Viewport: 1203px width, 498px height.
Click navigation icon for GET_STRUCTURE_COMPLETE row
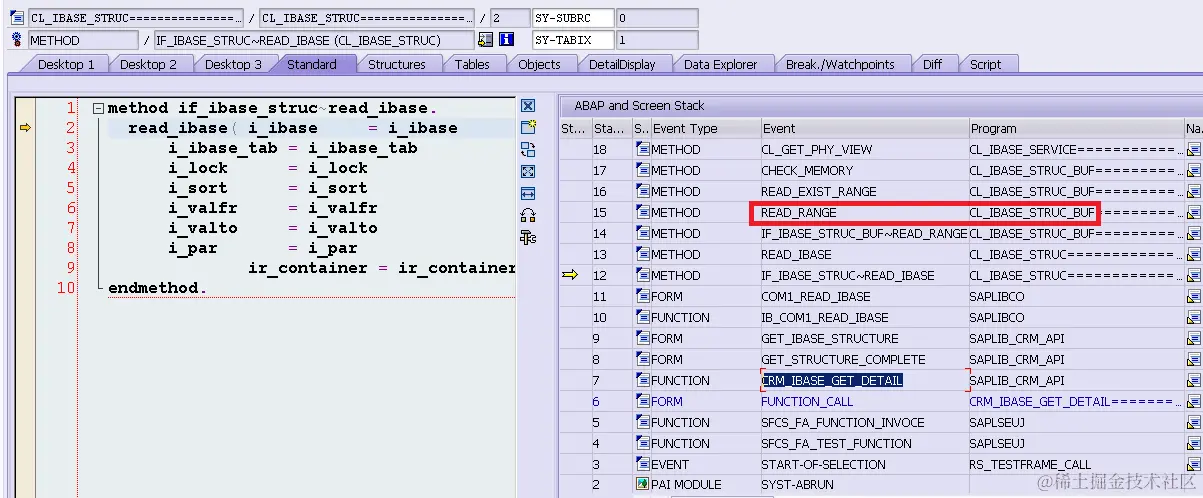pos(1194,360)
